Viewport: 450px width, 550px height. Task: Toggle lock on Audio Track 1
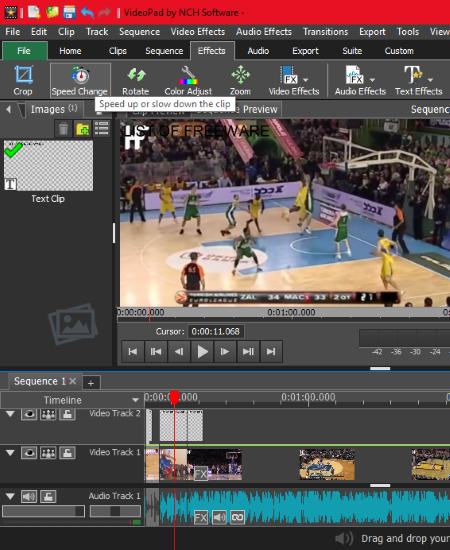[x=48, y=496]
